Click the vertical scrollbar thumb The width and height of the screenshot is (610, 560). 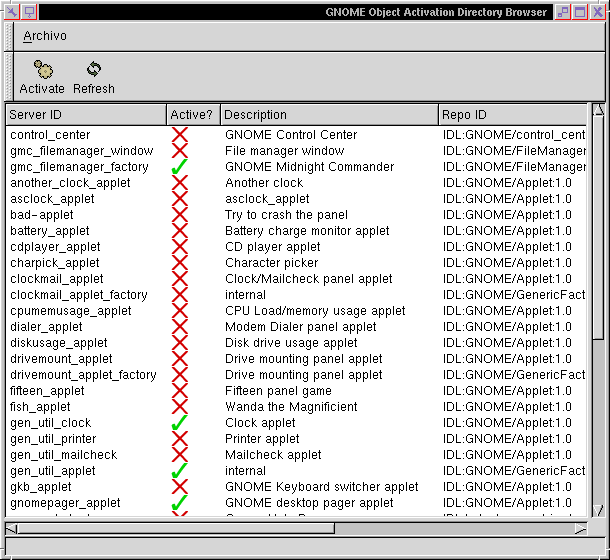click(x=599, y=228)
